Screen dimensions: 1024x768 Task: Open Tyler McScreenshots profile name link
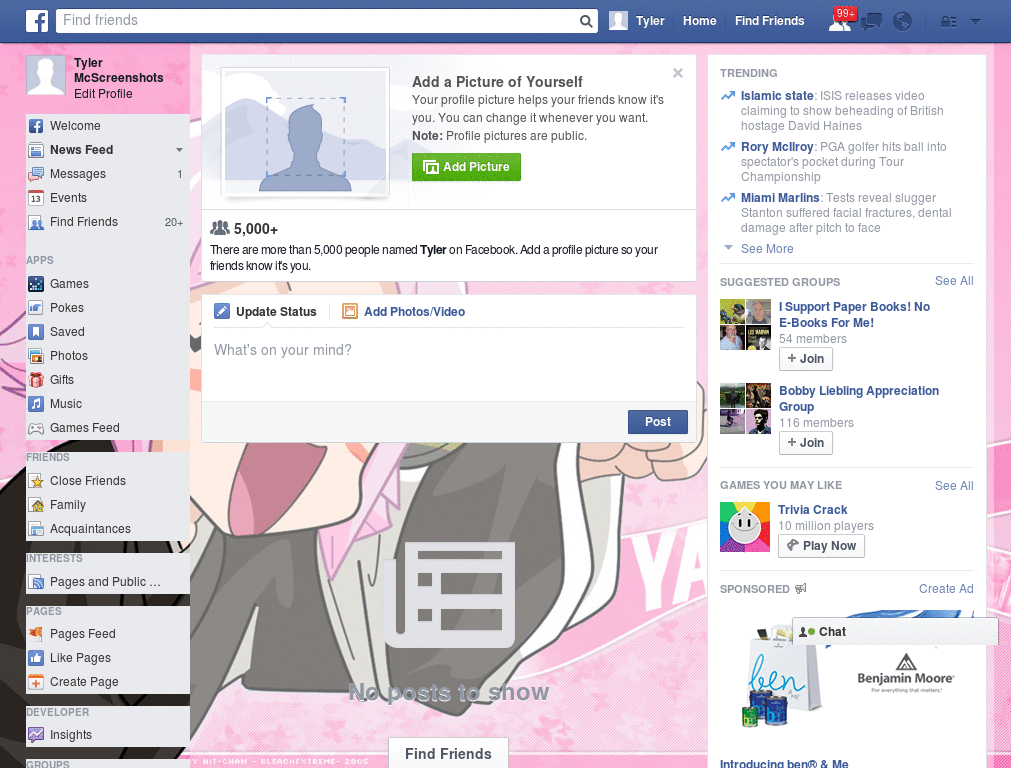118,71
